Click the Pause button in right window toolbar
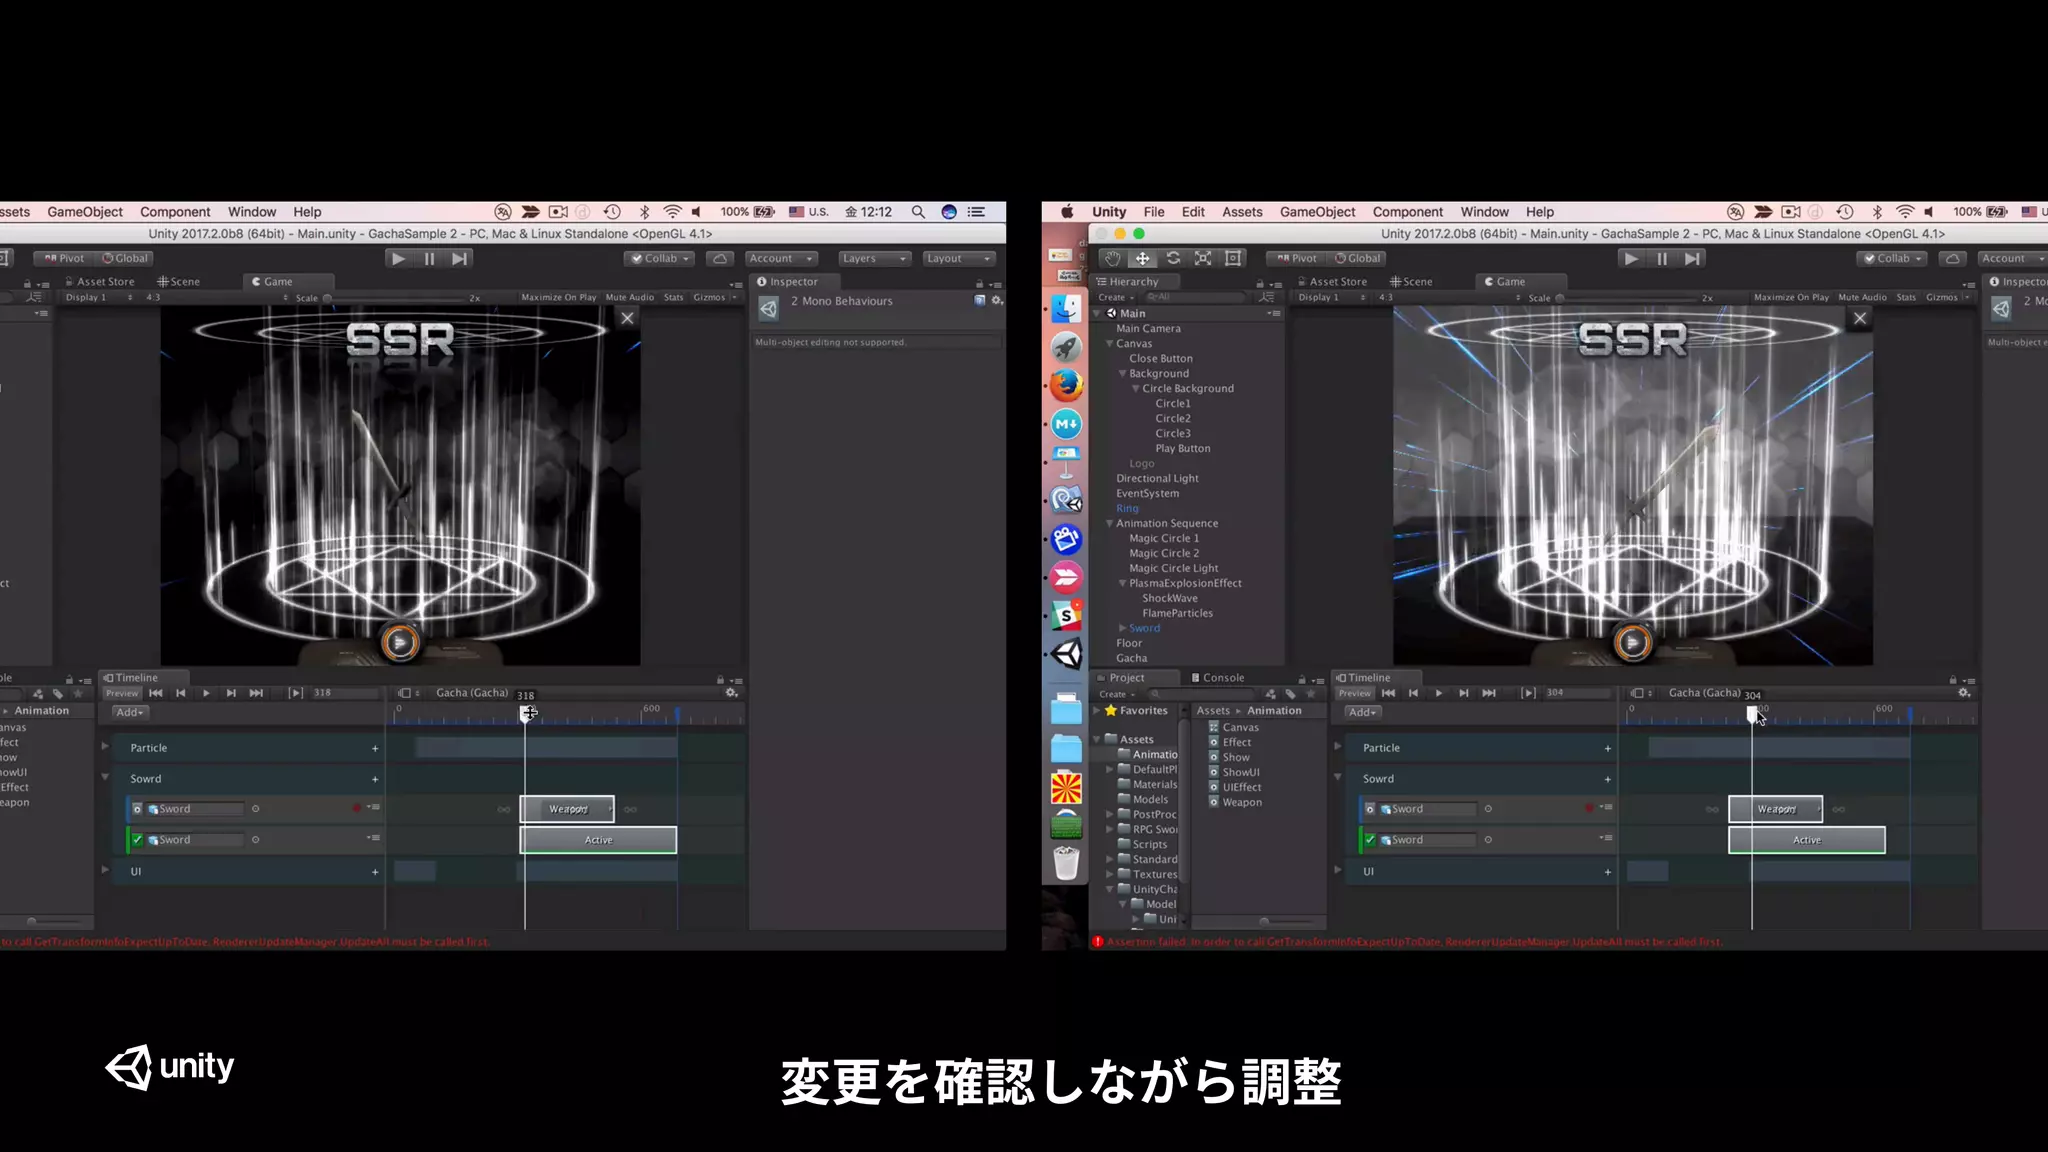 pos(1661,258)
